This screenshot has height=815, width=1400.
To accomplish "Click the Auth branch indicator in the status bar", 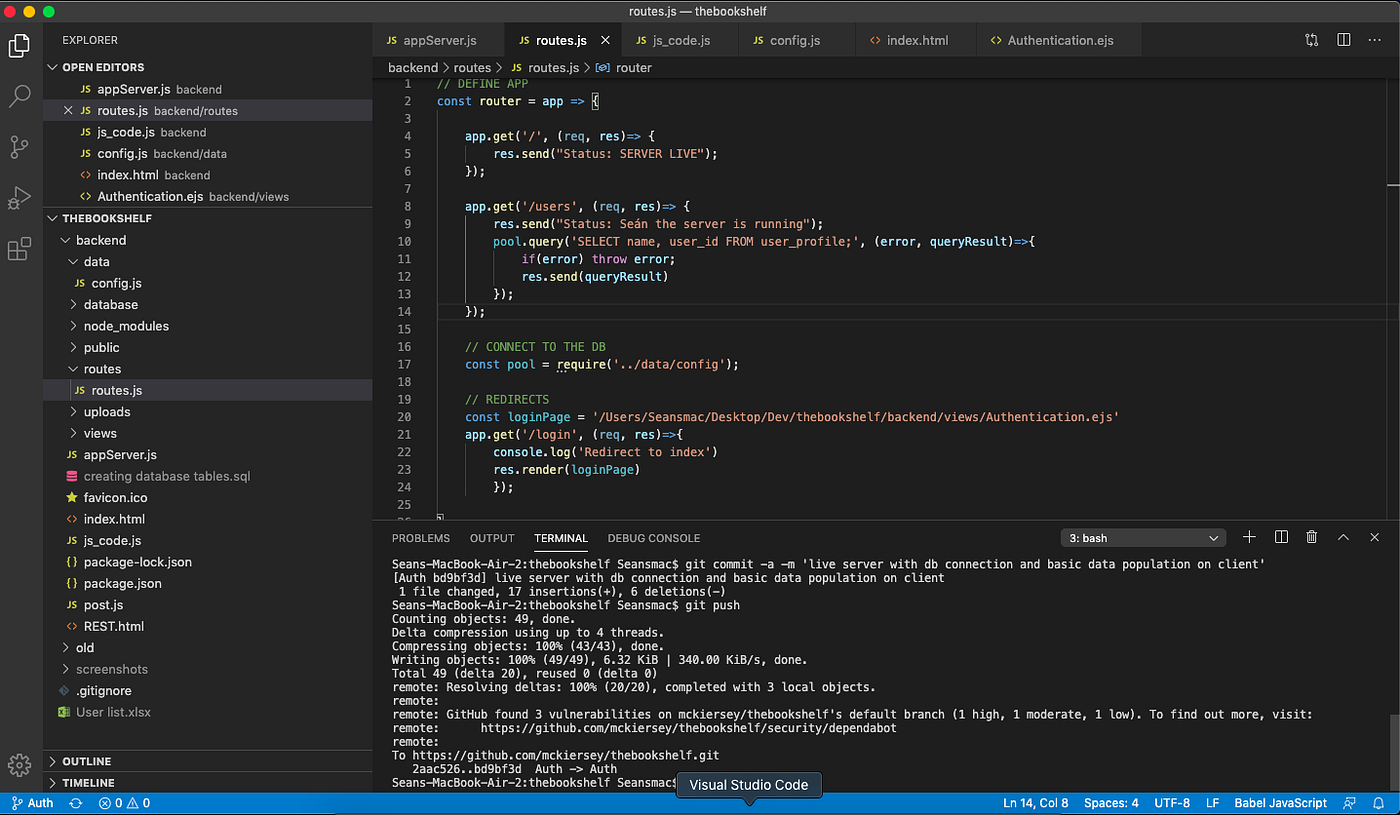I will coord(32,802).
